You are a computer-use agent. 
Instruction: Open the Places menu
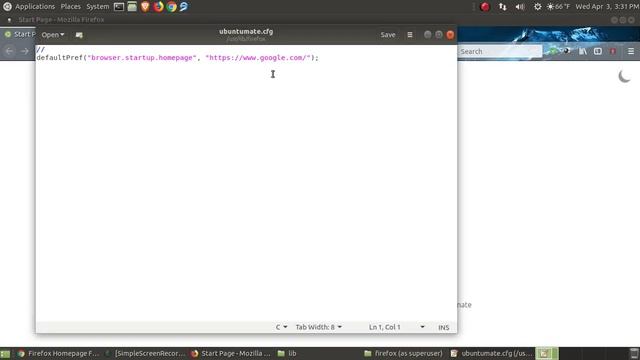point(70,7)
